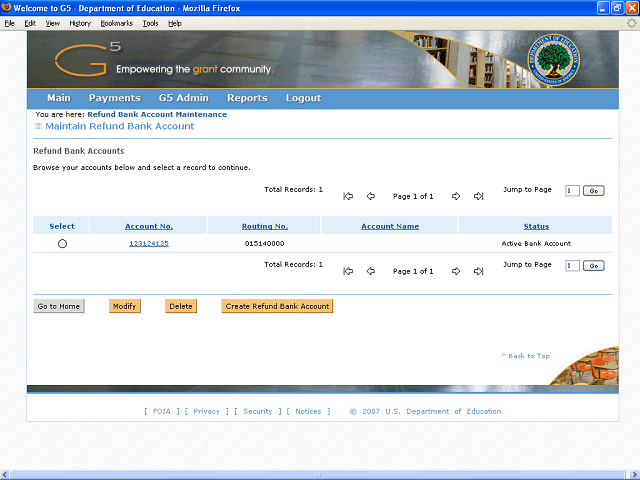Click Create Refund Bank Account button

click(277, 306)
